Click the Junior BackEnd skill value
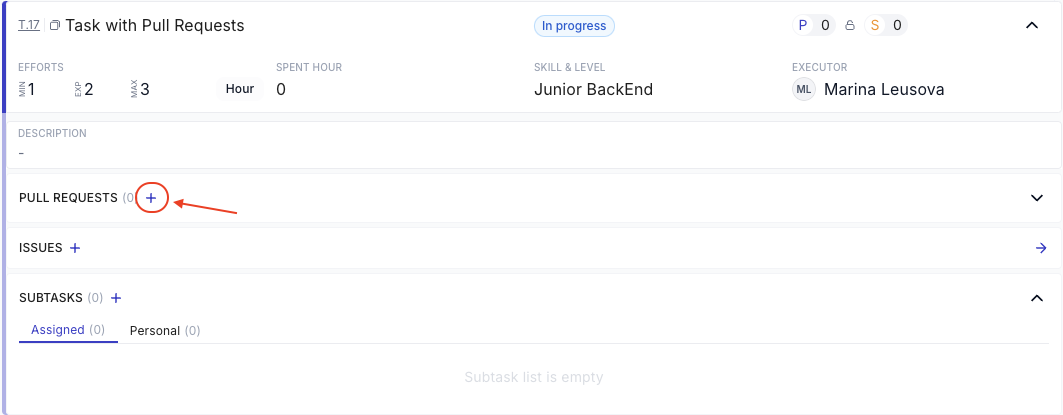 (593, 90)
